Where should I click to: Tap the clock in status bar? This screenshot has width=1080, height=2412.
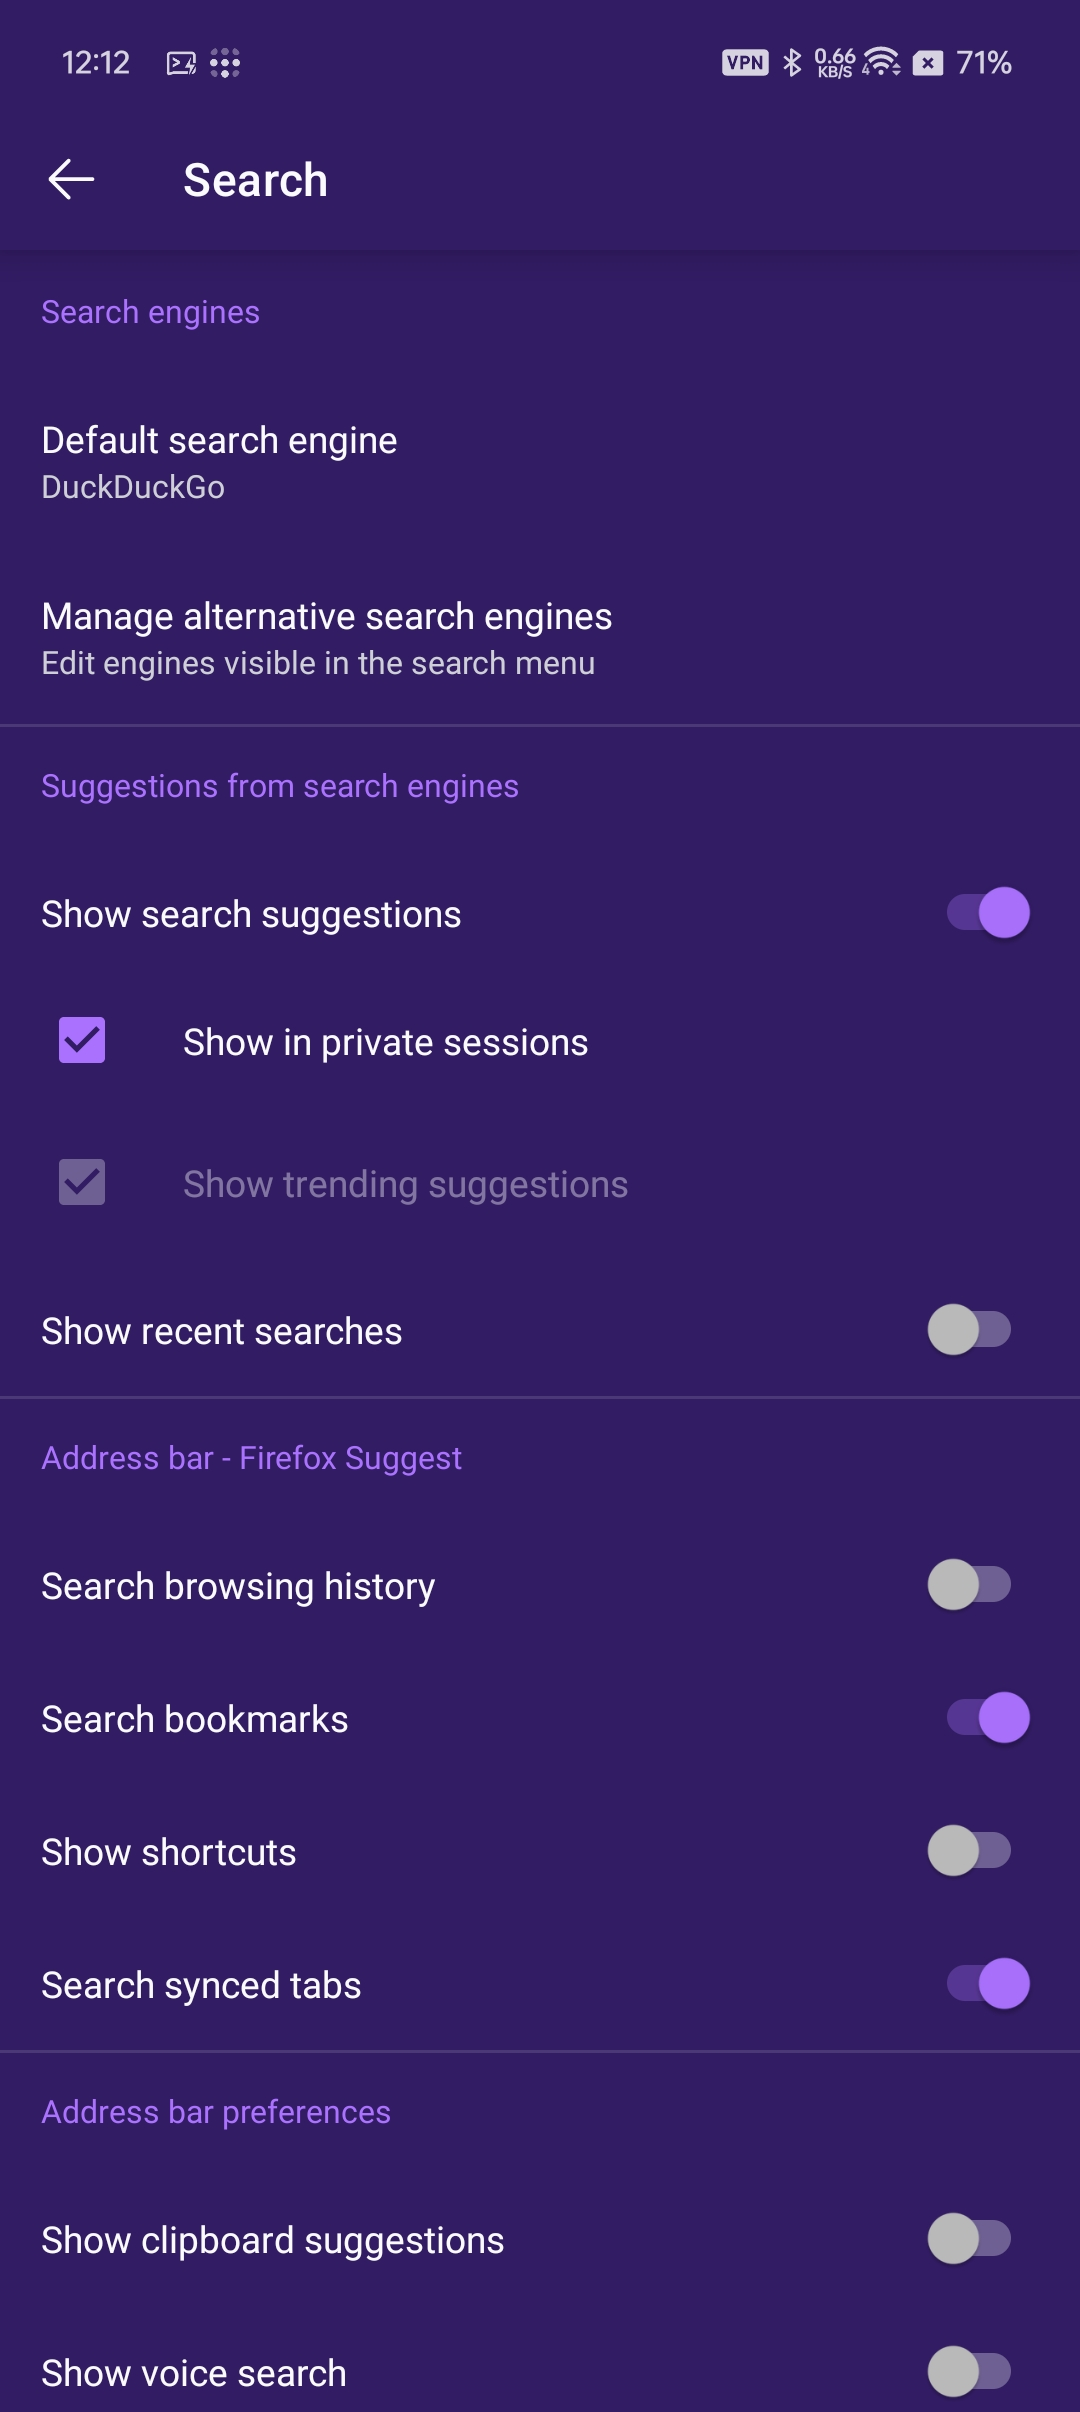pos(96,63)
